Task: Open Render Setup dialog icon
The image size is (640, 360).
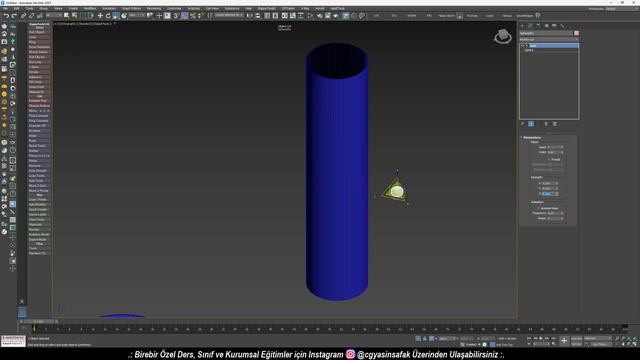Action: pos(320,16)
